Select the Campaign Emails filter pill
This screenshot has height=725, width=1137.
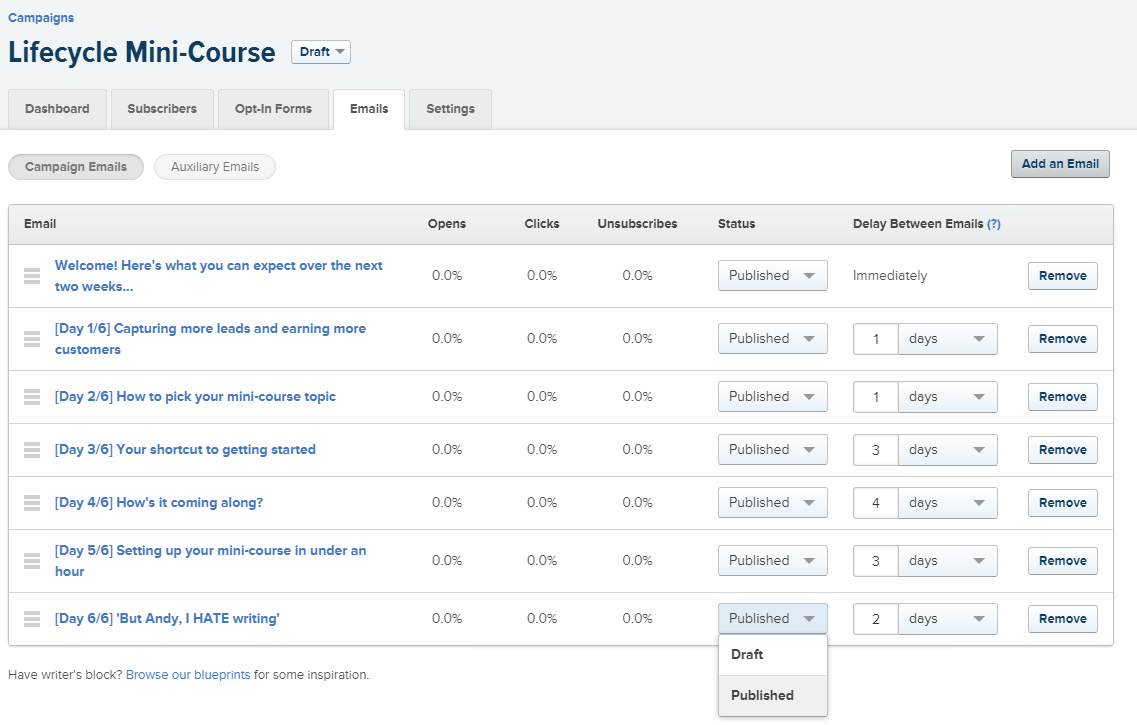coord(76,167)
